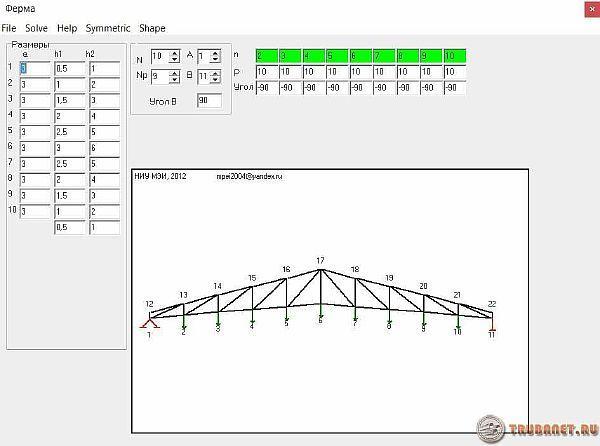Click the roller support icon at node 11
Screen dimensions: 600x446
point(492,326)
